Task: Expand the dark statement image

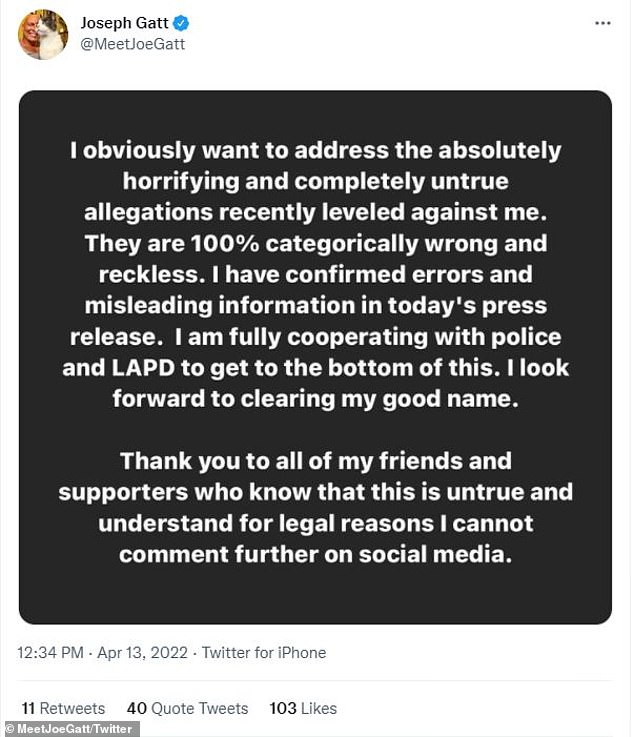Action: [x=315, y=357]
